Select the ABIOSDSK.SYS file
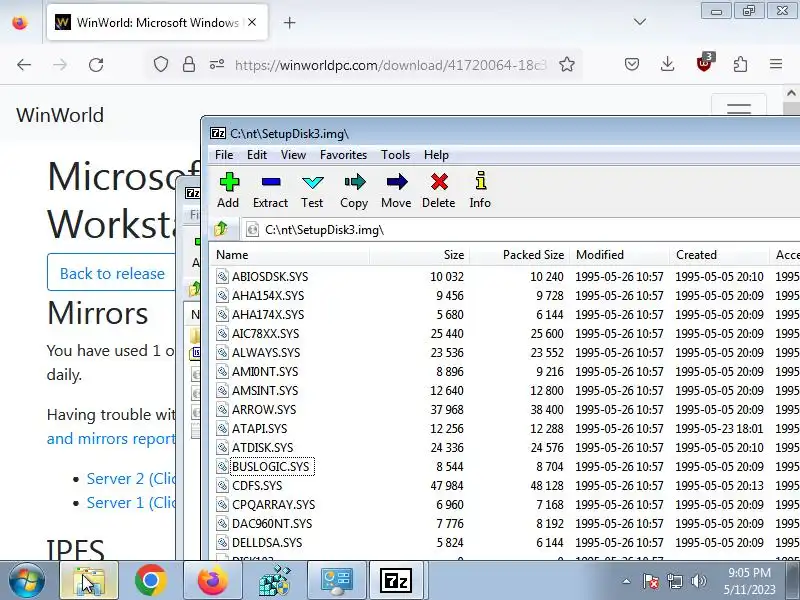 coord(270,277)
